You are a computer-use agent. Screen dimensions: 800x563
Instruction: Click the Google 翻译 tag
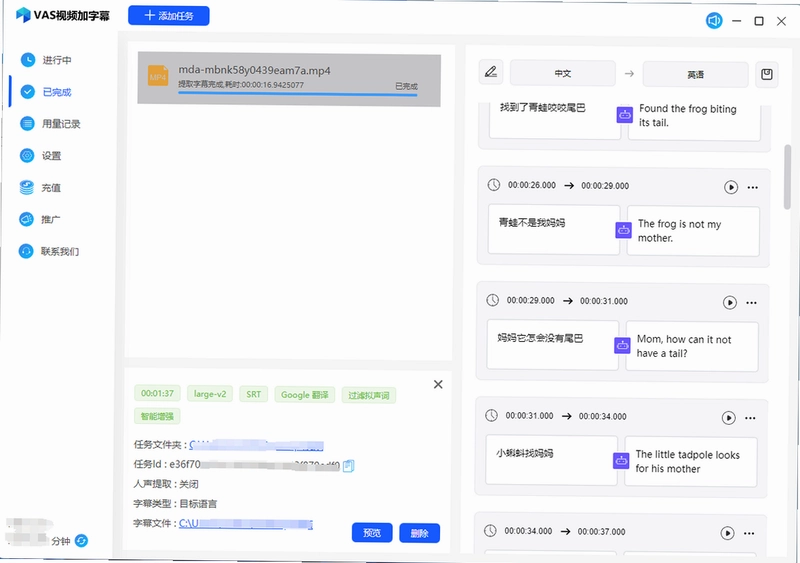[x=305, y=395]
